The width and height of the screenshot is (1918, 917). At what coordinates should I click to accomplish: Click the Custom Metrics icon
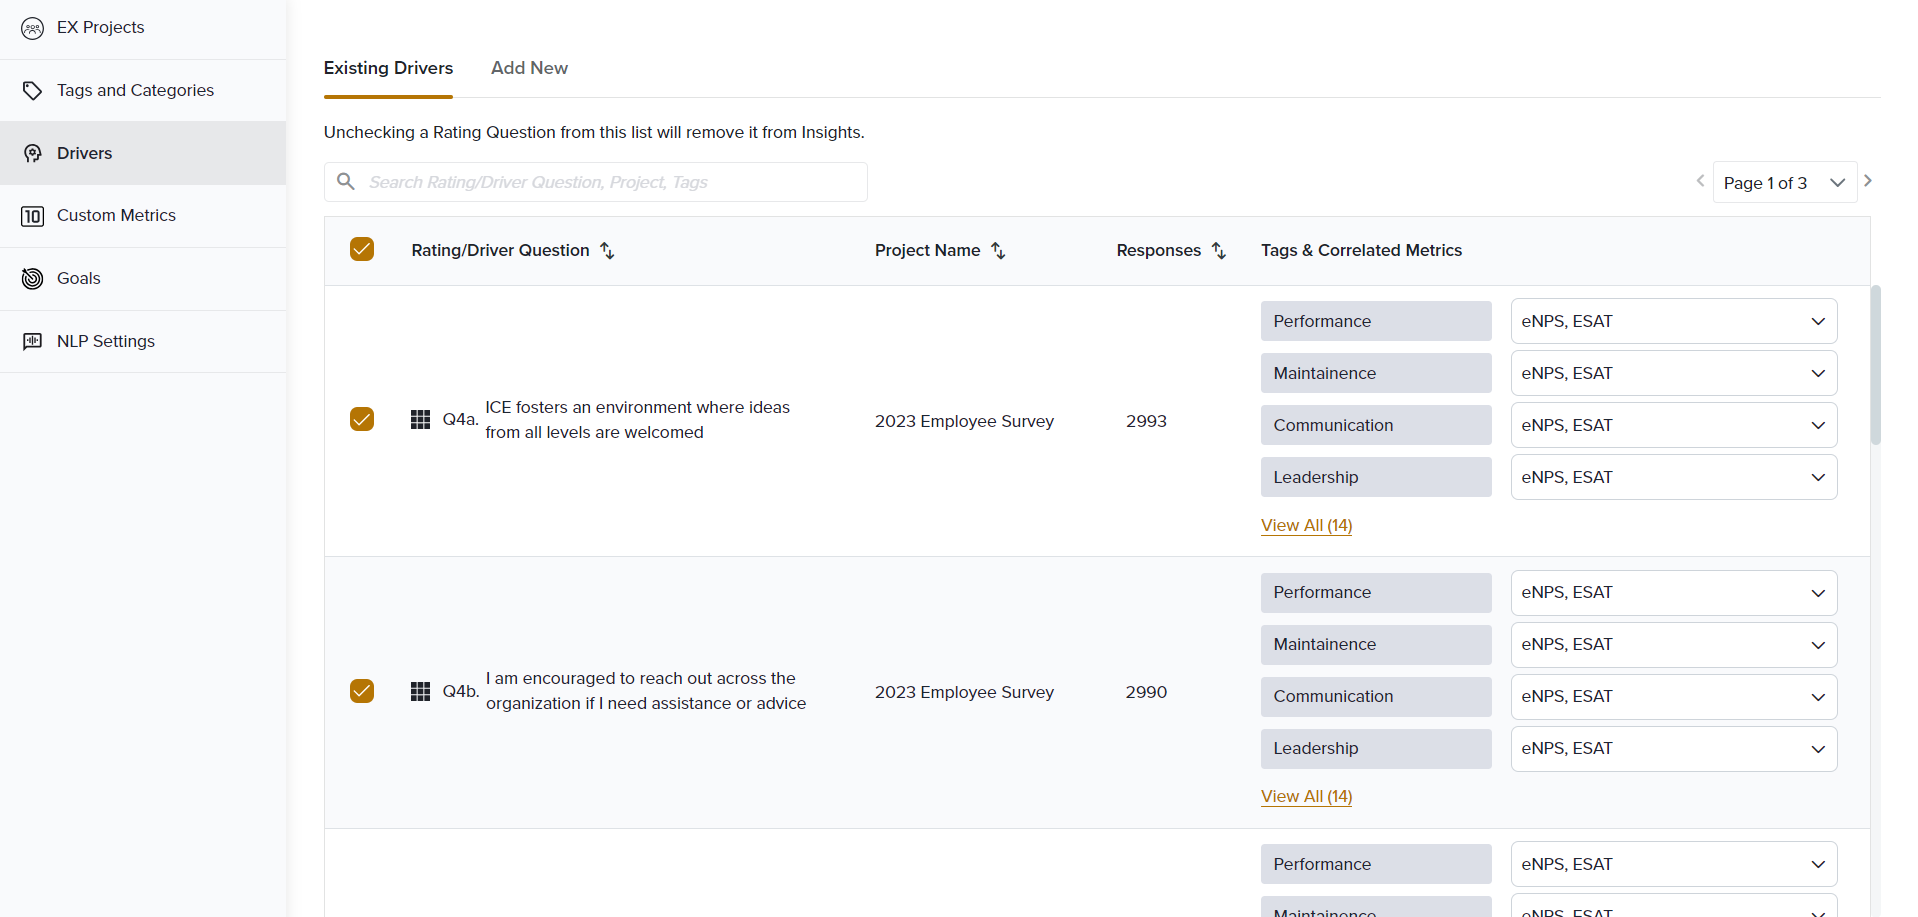[x=32, y=216]
